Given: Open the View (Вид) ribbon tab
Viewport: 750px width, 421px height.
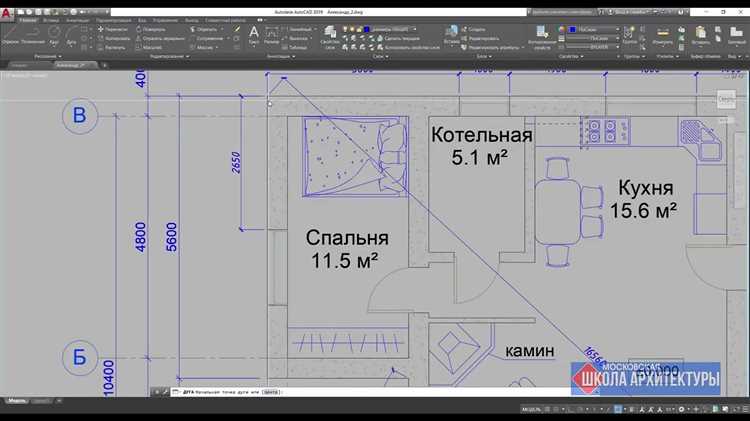Looking at the screenshot, I should tap(142, 21).
